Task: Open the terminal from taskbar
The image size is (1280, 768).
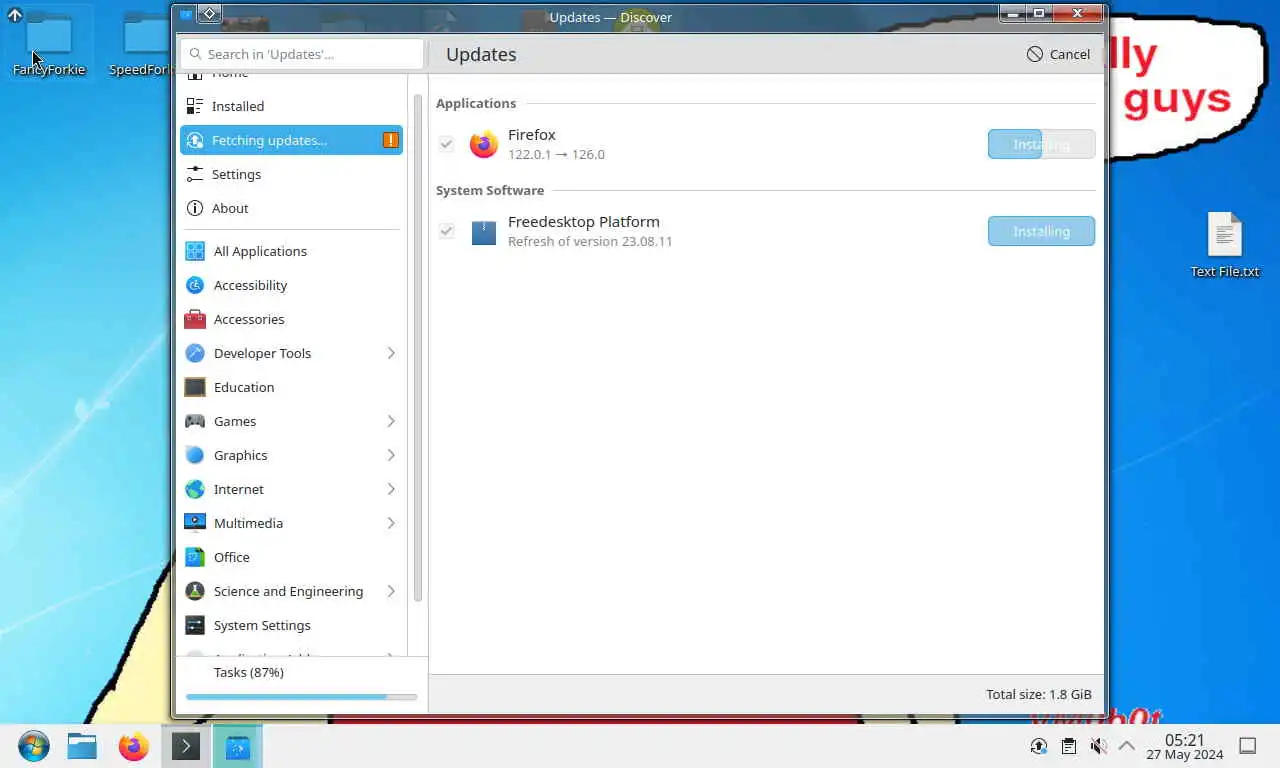Action: 186,746
